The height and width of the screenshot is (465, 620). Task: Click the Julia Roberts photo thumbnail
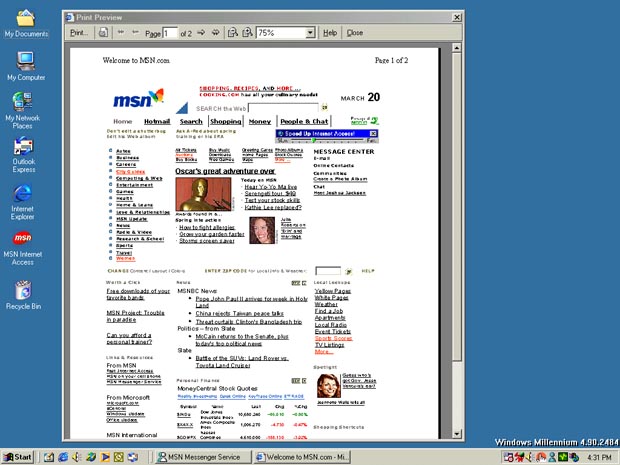(x=262, y=230)
